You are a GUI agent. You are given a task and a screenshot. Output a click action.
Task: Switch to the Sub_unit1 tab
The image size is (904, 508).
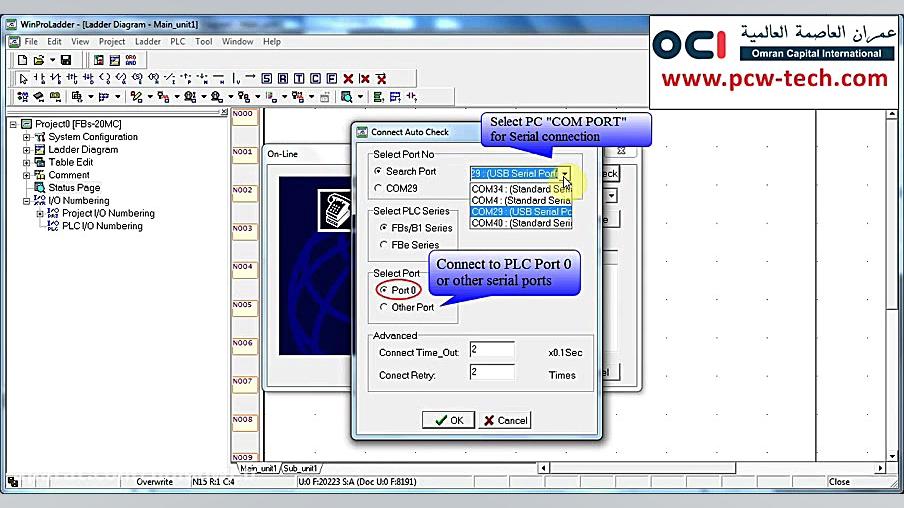(x=300, y=468)
